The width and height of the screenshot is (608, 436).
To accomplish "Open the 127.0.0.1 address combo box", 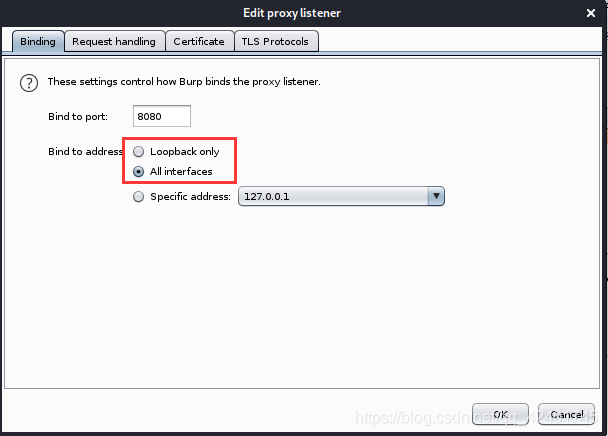I will [341, 196].
